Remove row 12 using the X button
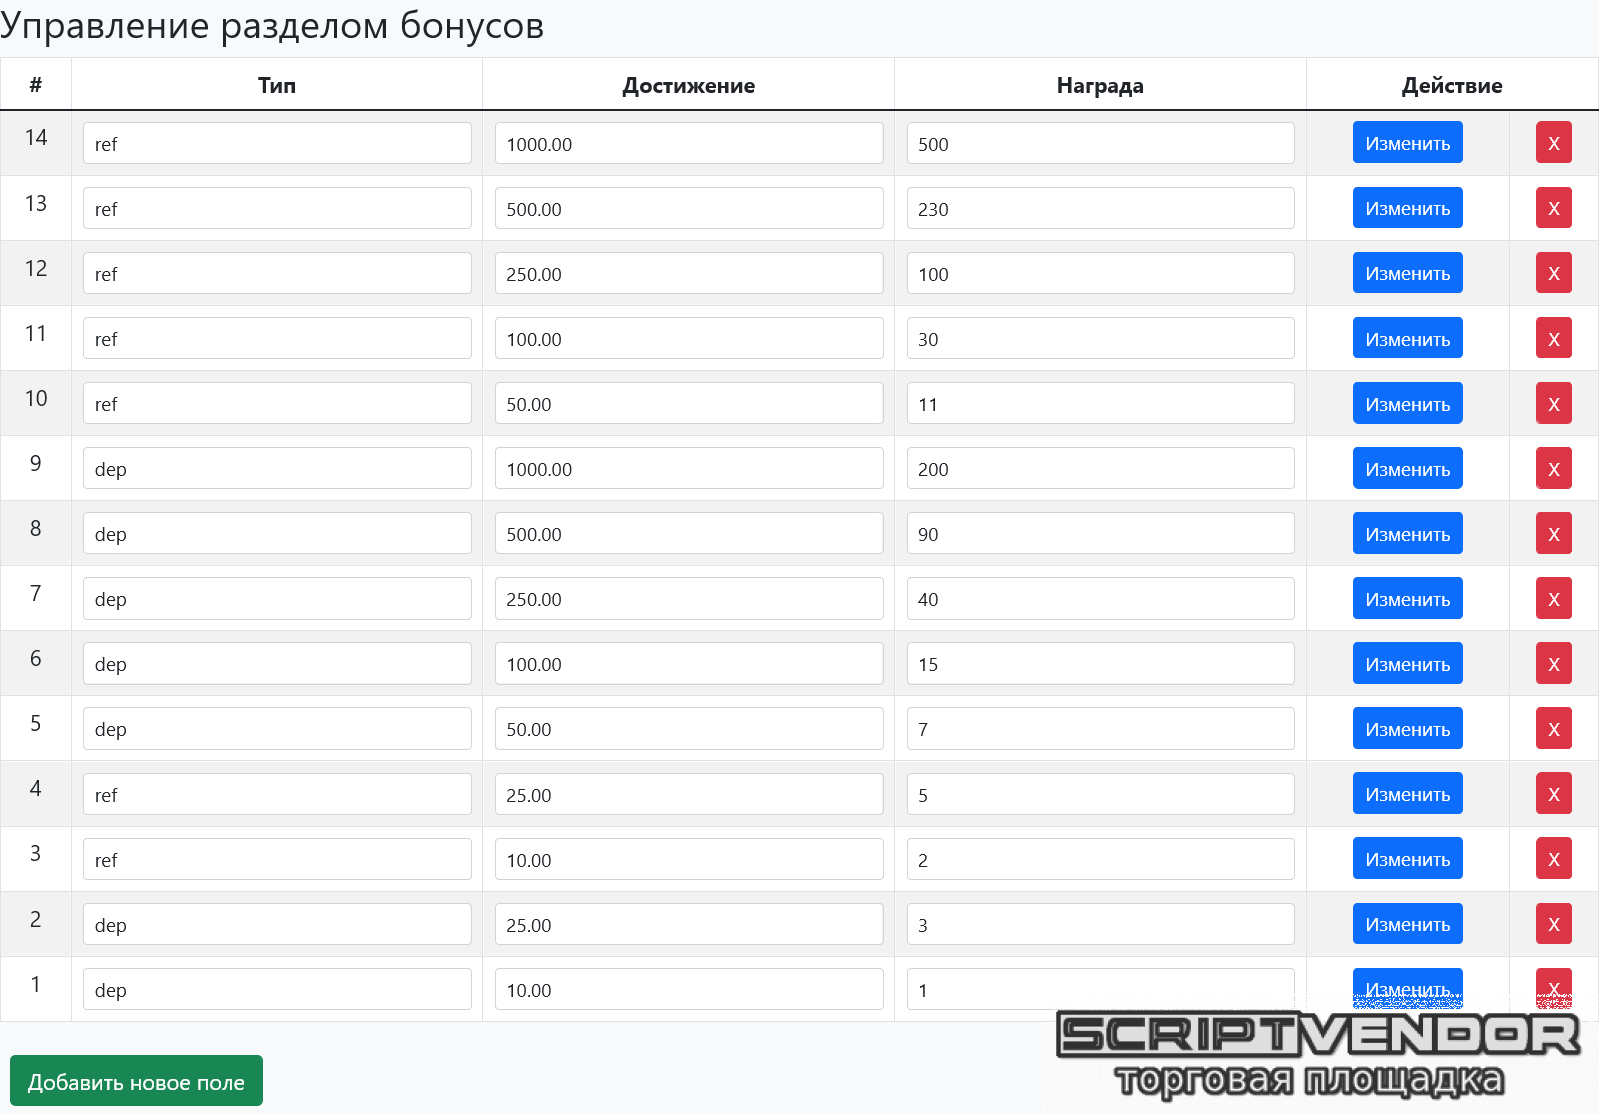The image size is (1599, 1114). tap(1553, 273)
